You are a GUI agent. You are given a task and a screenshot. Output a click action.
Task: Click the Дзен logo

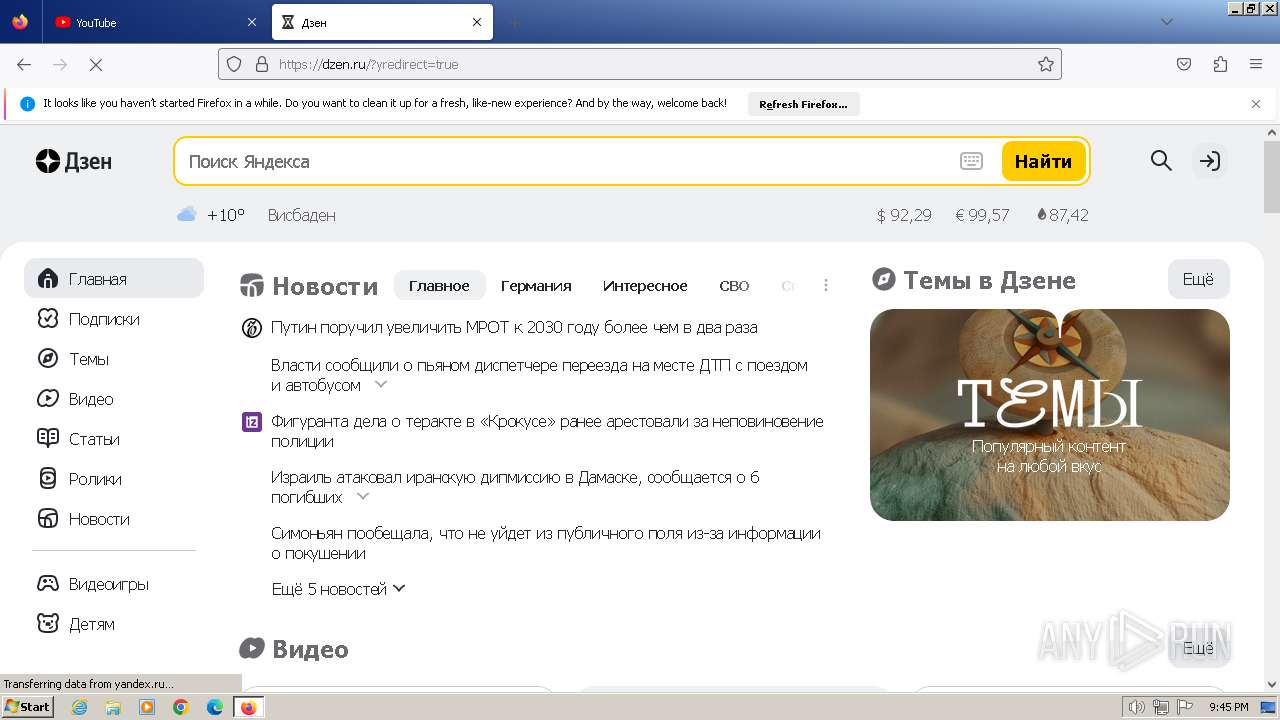[74, 161]
